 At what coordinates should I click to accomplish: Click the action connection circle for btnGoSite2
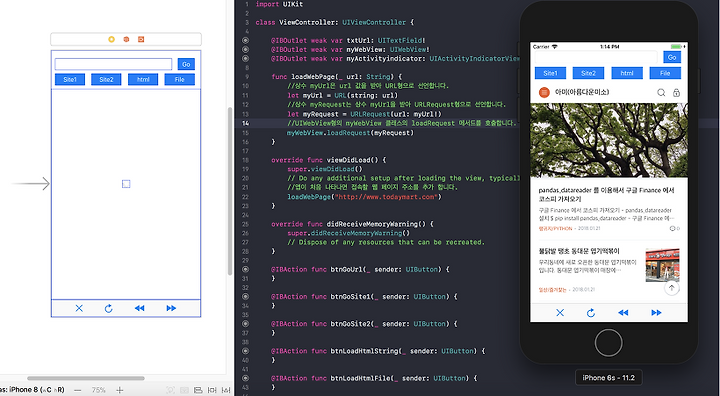click(x=246, y=324)
